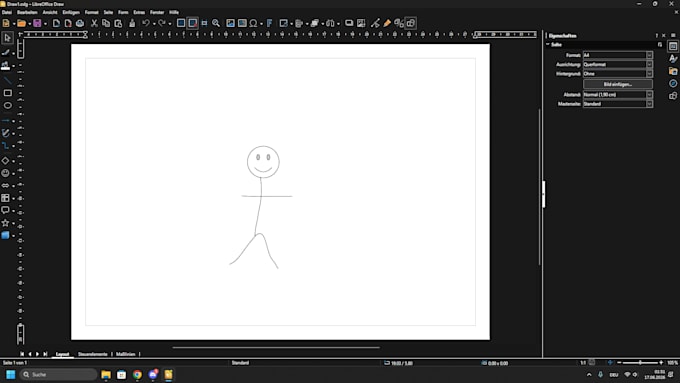Undo the last action
This screenshot has width=680, height=383.
[x=146, y=23]
